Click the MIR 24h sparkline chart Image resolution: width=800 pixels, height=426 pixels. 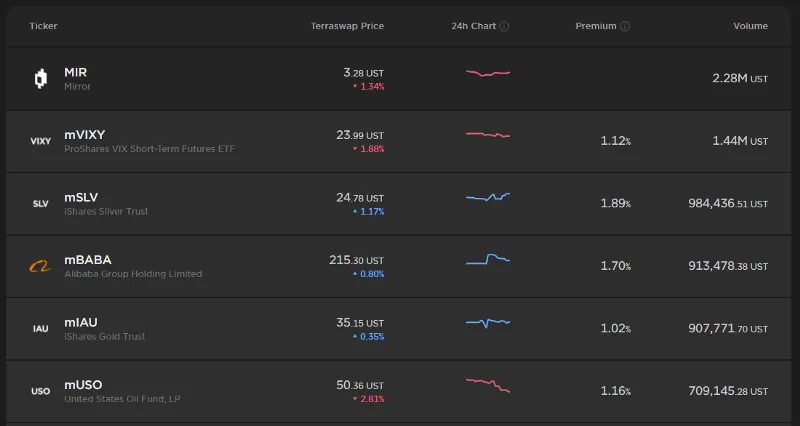(488, 73)
